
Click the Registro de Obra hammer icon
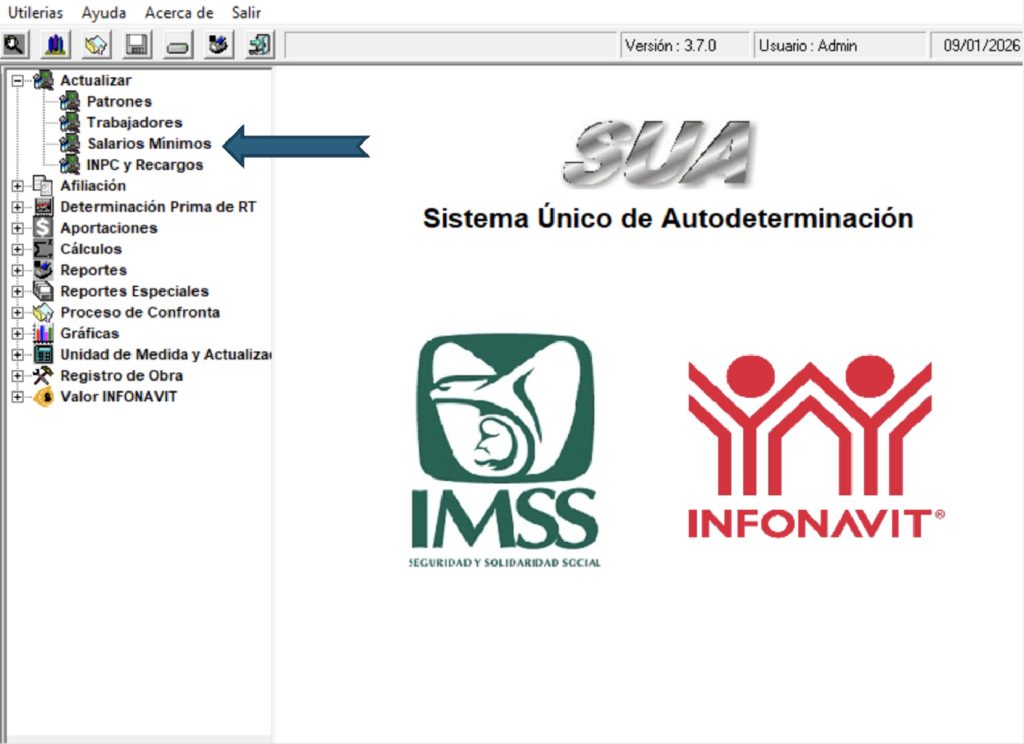pyautogui.click(x=43, y=376)
